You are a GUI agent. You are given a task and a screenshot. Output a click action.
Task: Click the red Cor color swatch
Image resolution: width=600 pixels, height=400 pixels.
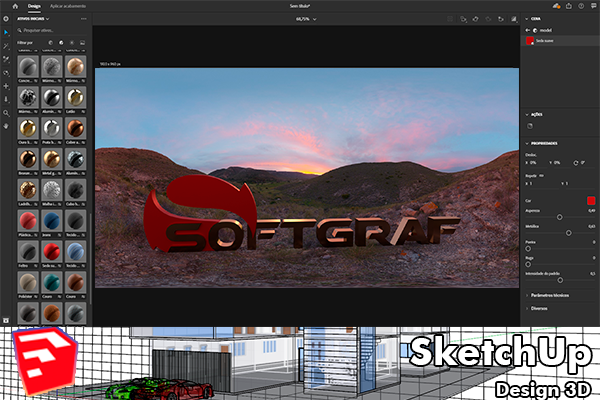tap(591, 201)
